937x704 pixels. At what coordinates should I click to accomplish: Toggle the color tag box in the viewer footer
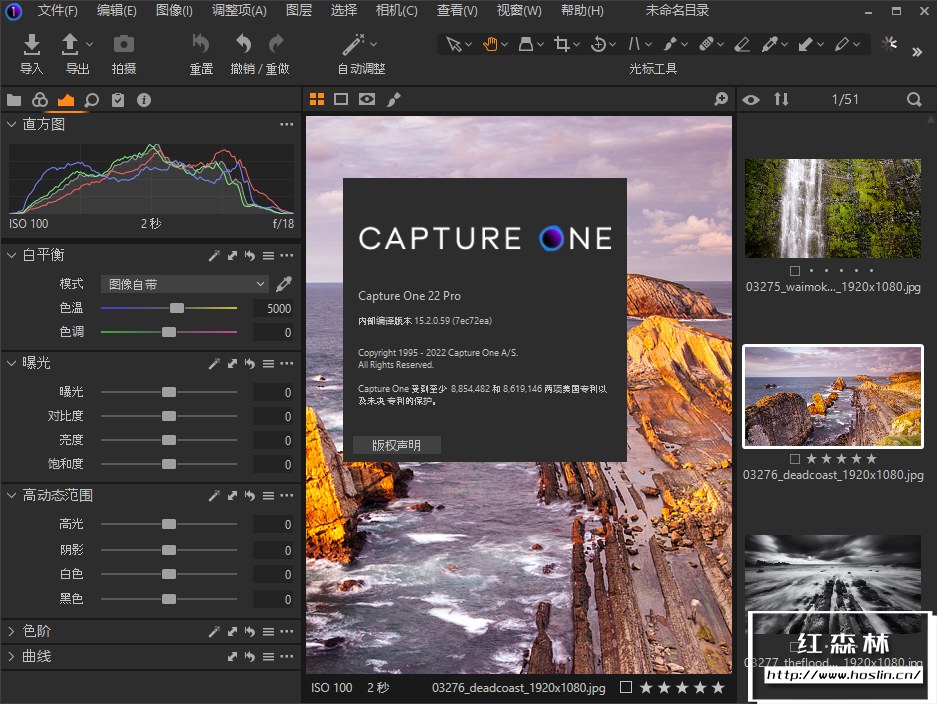click(625, 687)
